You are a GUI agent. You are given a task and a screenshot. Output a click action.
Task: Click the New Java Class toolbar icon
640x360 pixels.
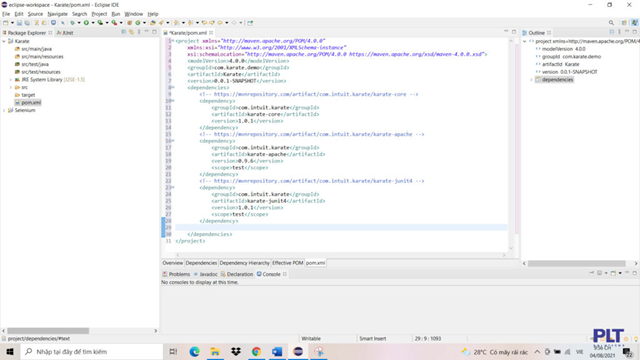point(138,23)
